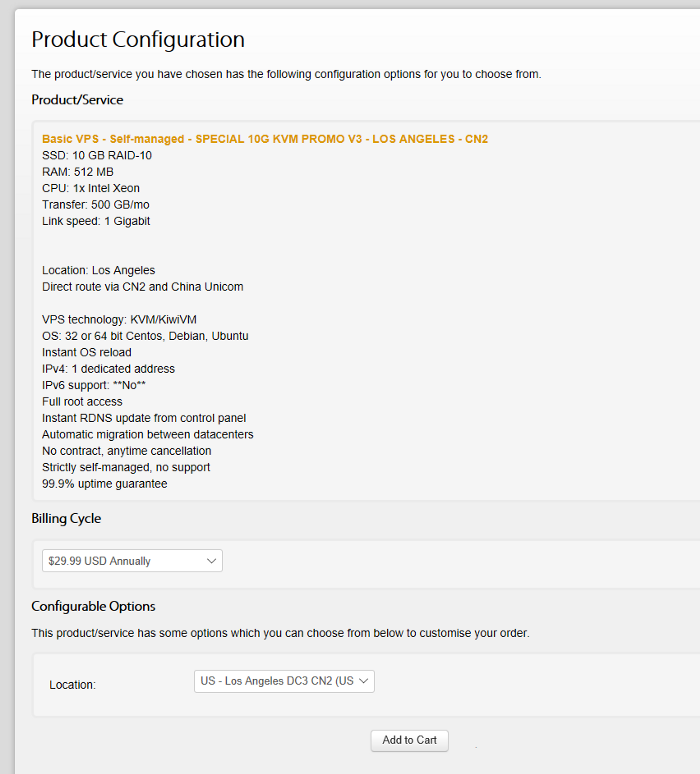
Task: Click the Product/Service section heading
Action: (x=77, y=100)
